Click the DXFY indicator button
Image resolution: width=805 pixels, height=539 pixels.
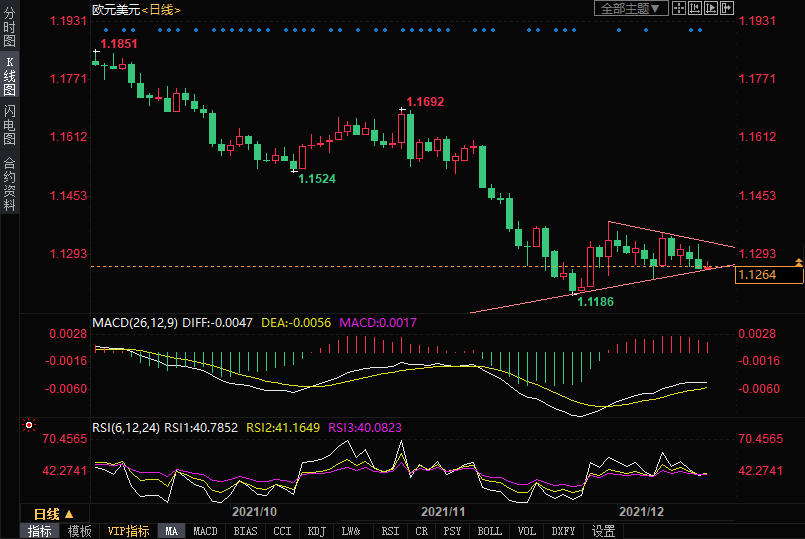pyautogui.click(x=563, y=531)
